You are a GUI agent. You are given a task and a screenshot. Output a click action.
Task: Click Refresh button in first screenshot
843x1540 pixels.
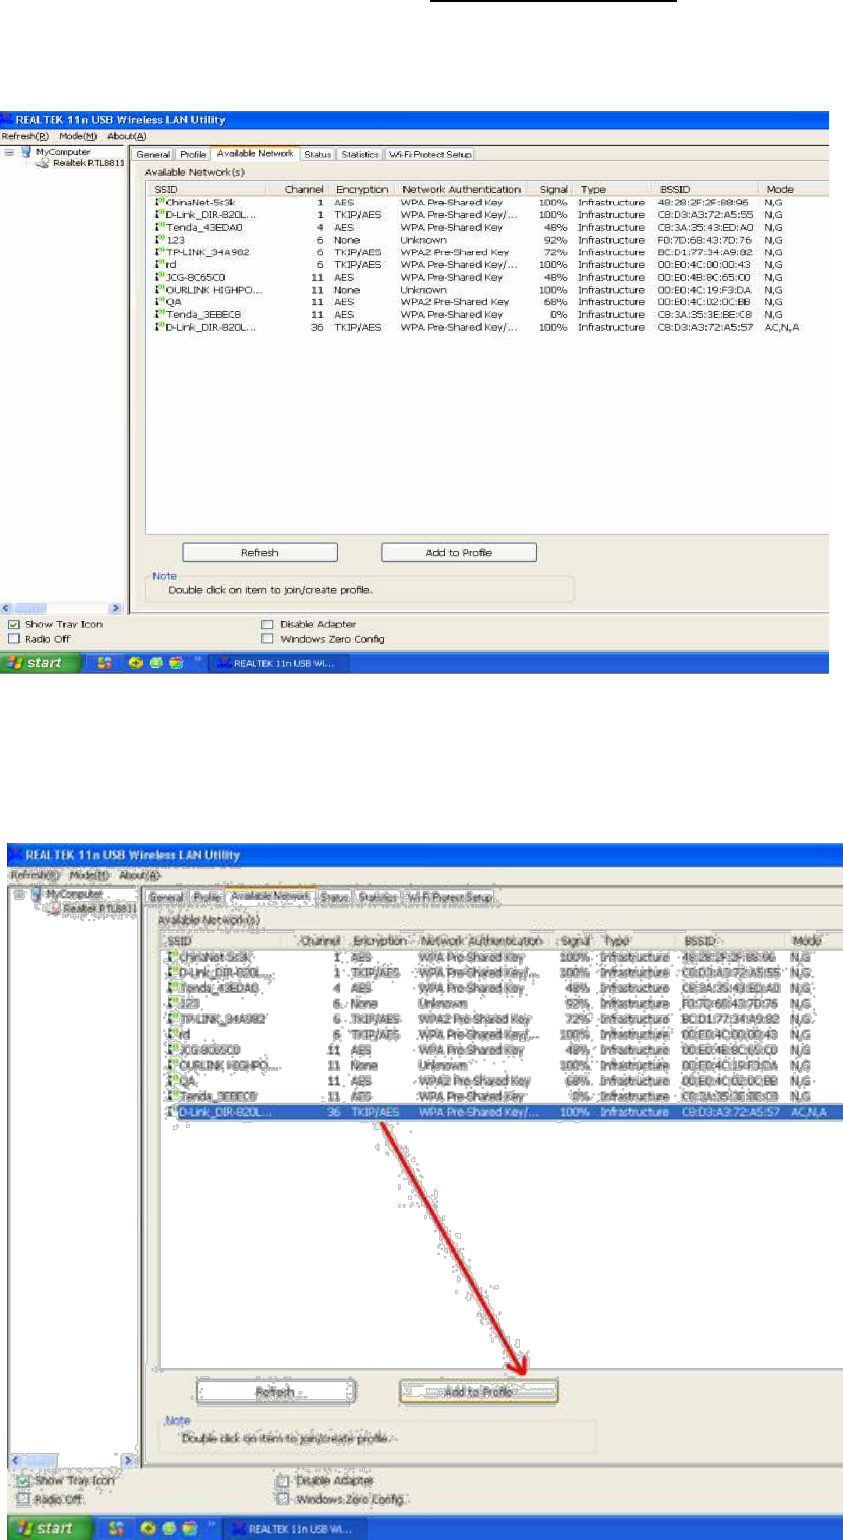(x=260, y=552)
